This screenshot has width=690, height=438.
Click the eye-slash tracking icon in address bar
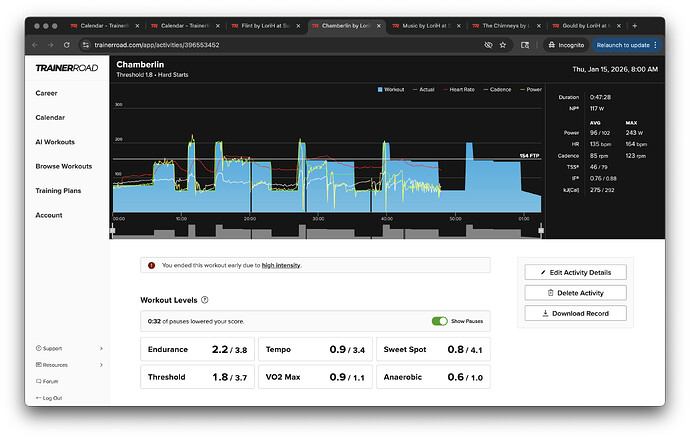click(488, 45)
